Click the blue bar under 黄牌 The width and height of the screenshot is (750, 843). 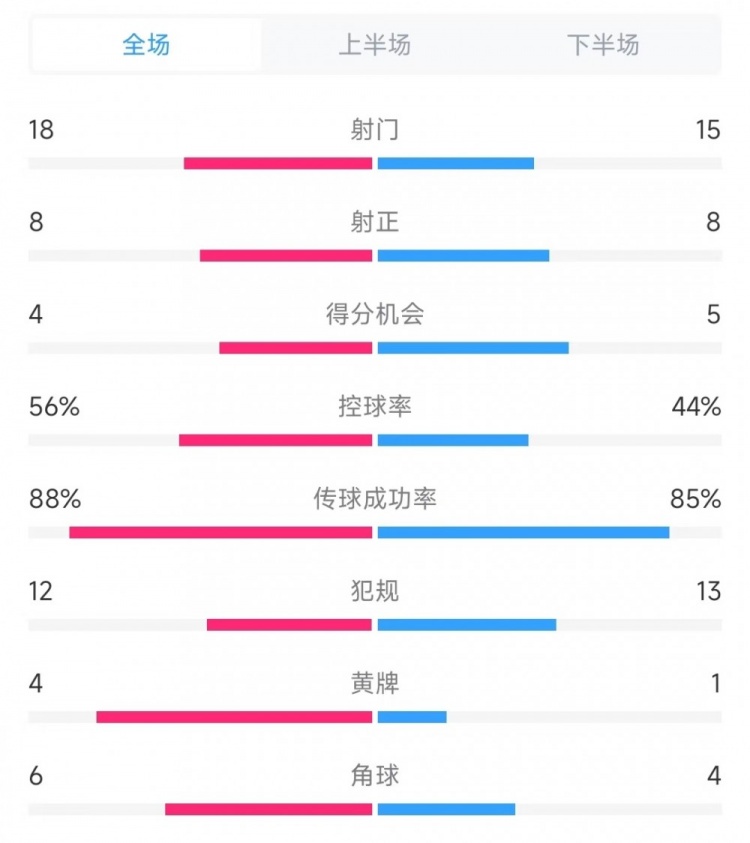[x=412, y=717]
